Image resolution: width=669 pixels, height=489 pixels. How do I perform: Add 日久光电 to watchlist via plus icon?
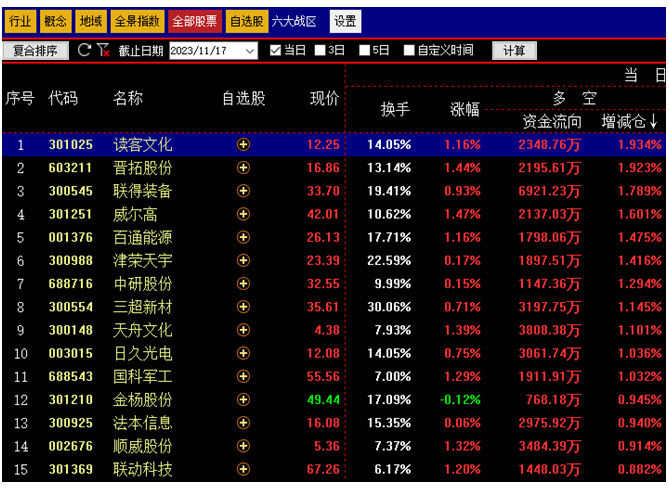[x=243, y=353]
